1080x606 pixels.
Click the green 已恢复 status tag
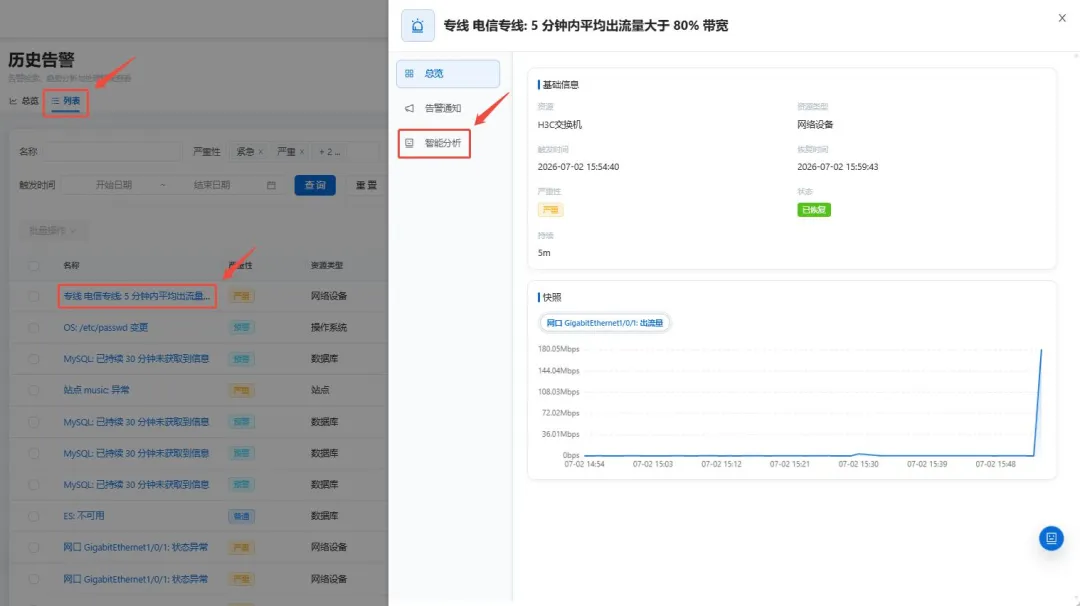814,210
